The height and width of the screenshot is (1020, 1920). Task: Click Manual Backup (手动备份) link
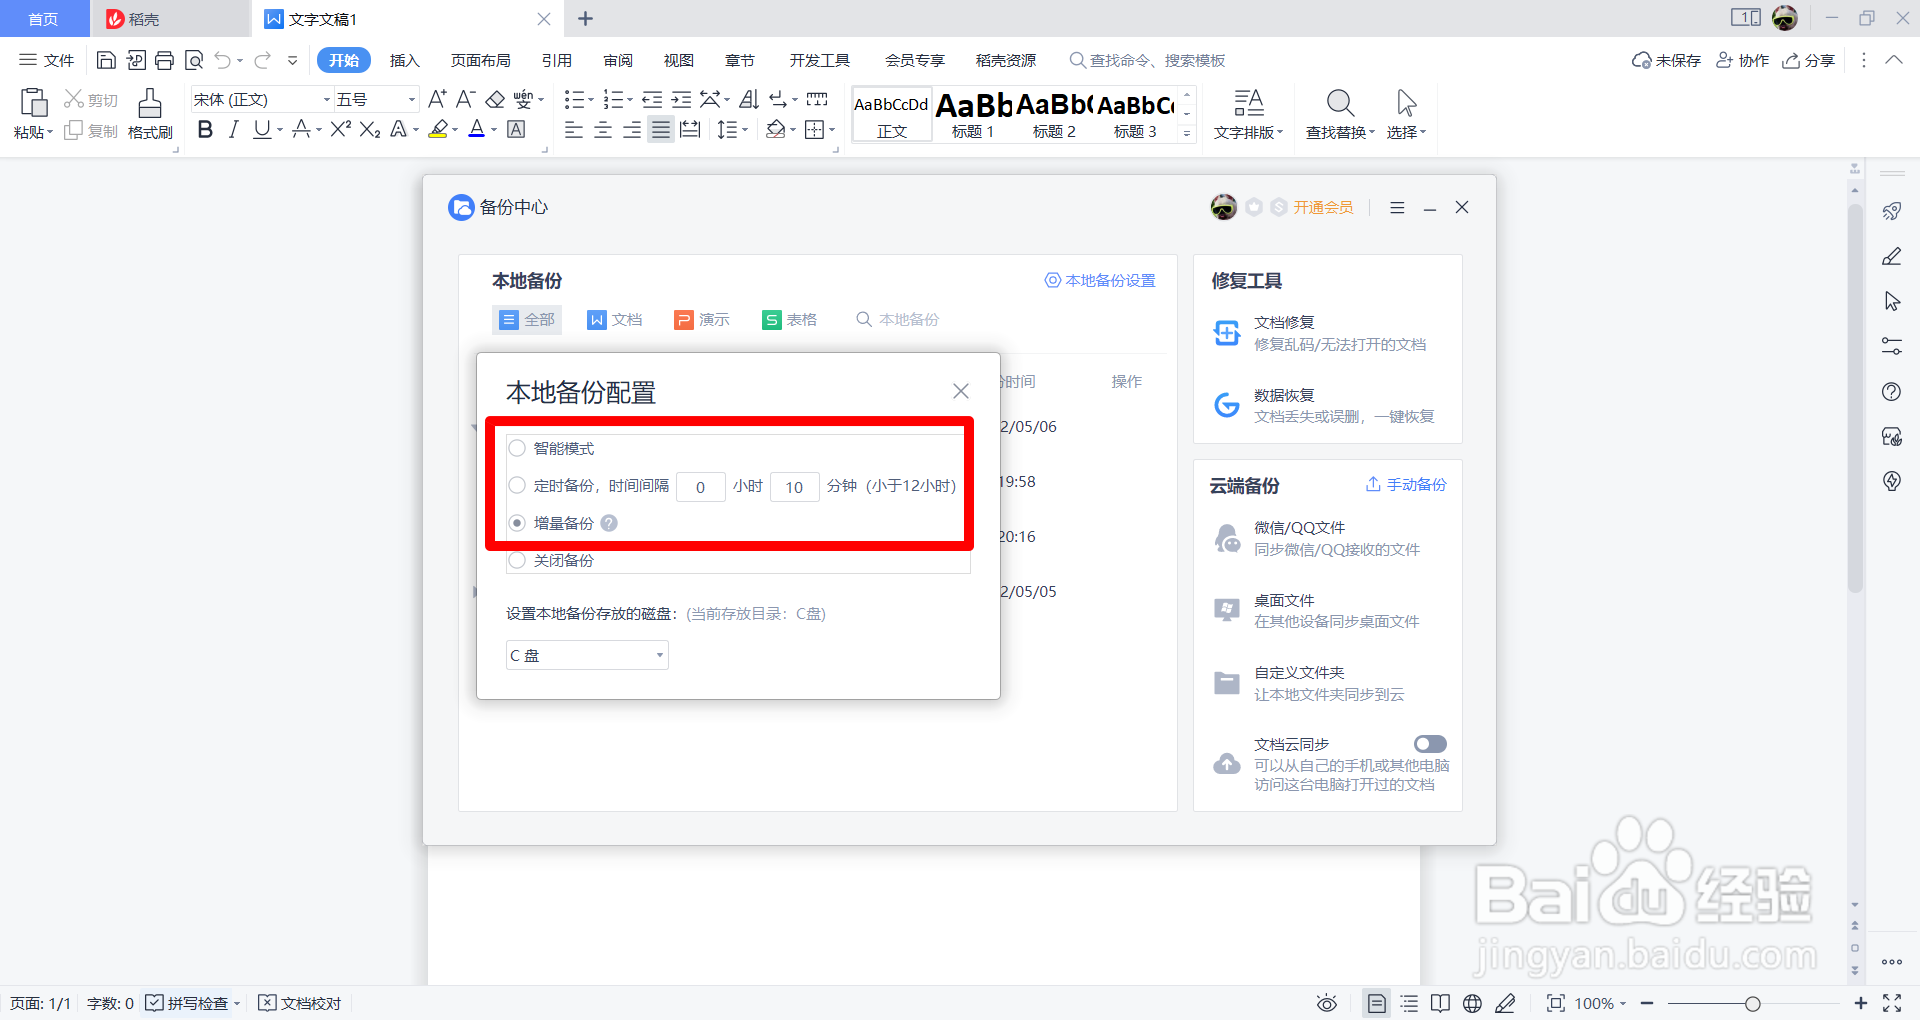(1406, 484)
